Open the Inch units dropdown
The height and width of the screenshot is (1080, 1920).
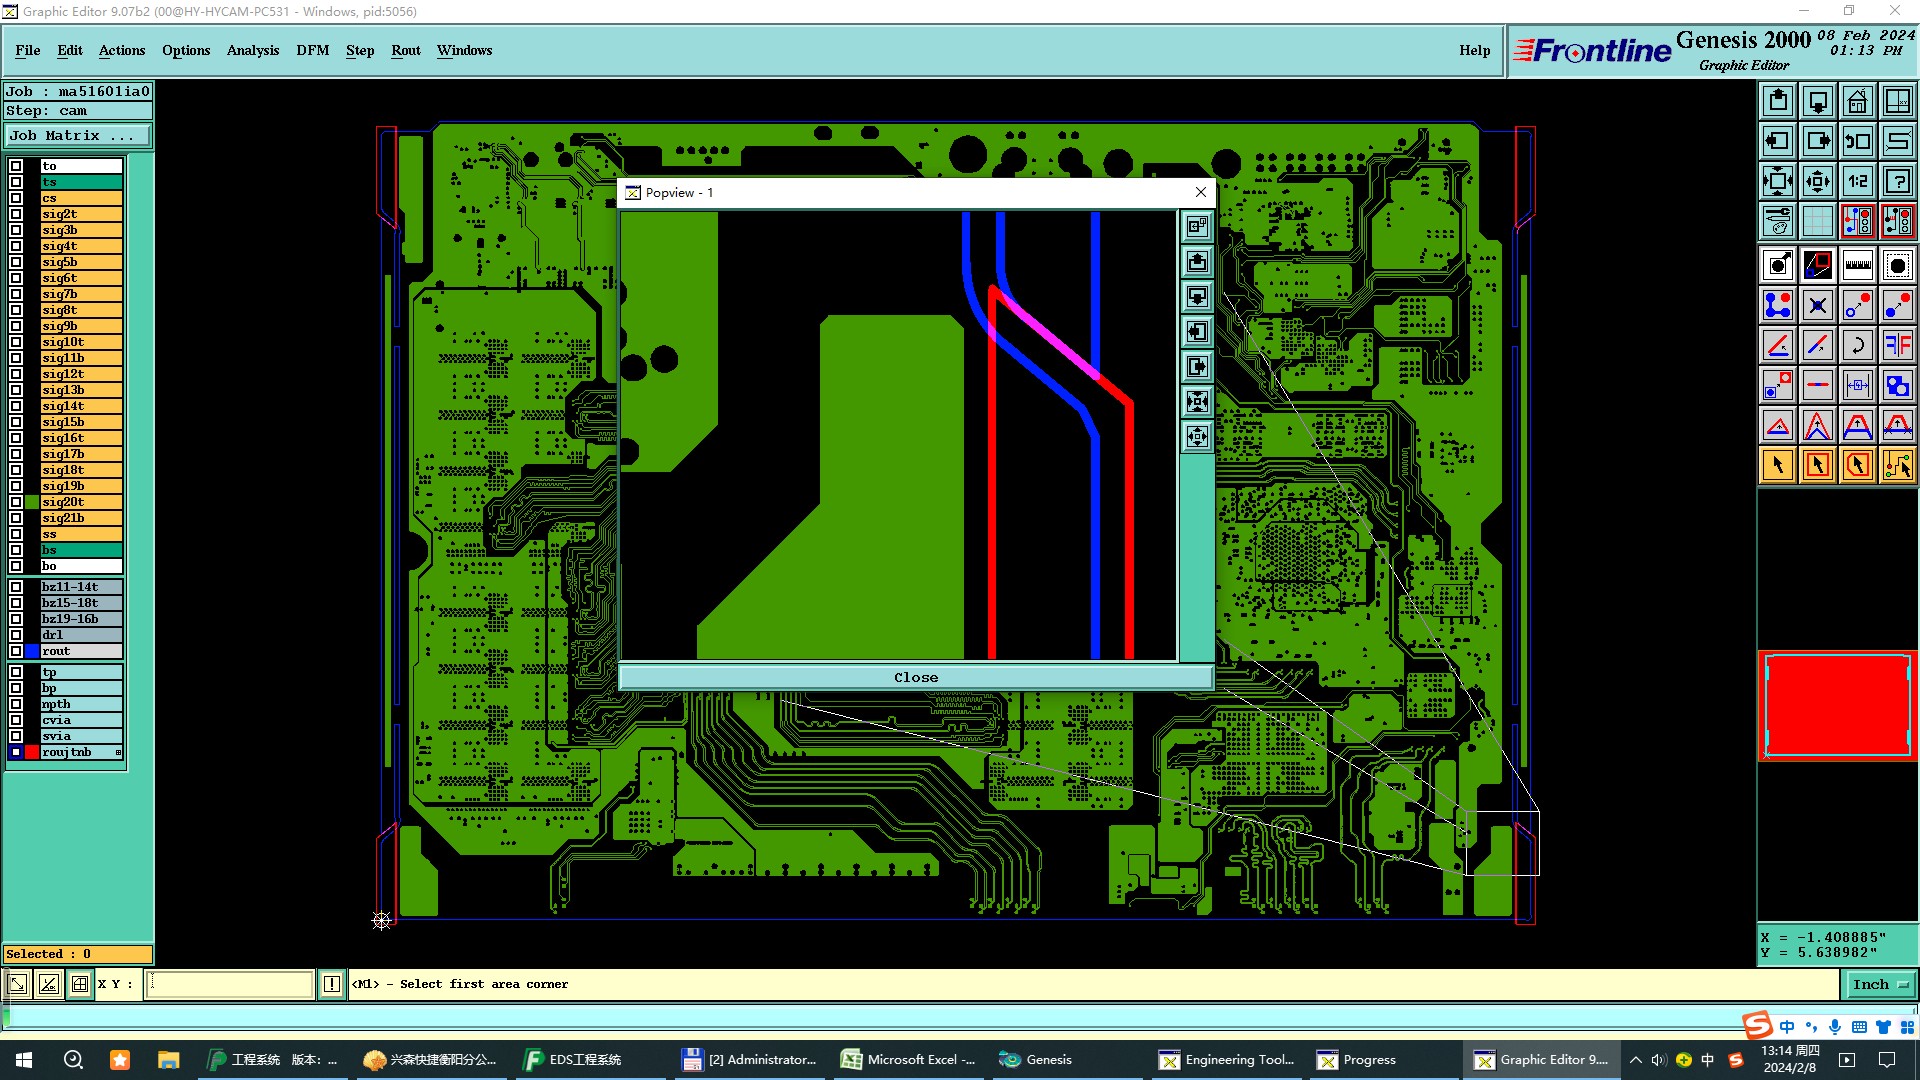click(x=1880, y=984)
